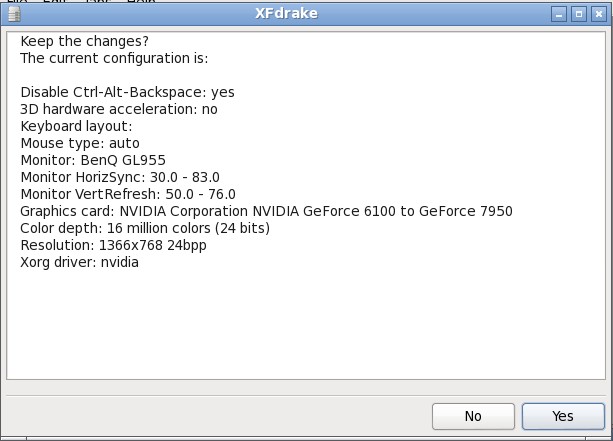Select the Graphics card NVIDIA line
The height and width of the screenshot is (441, 613).
coord(266,211)
